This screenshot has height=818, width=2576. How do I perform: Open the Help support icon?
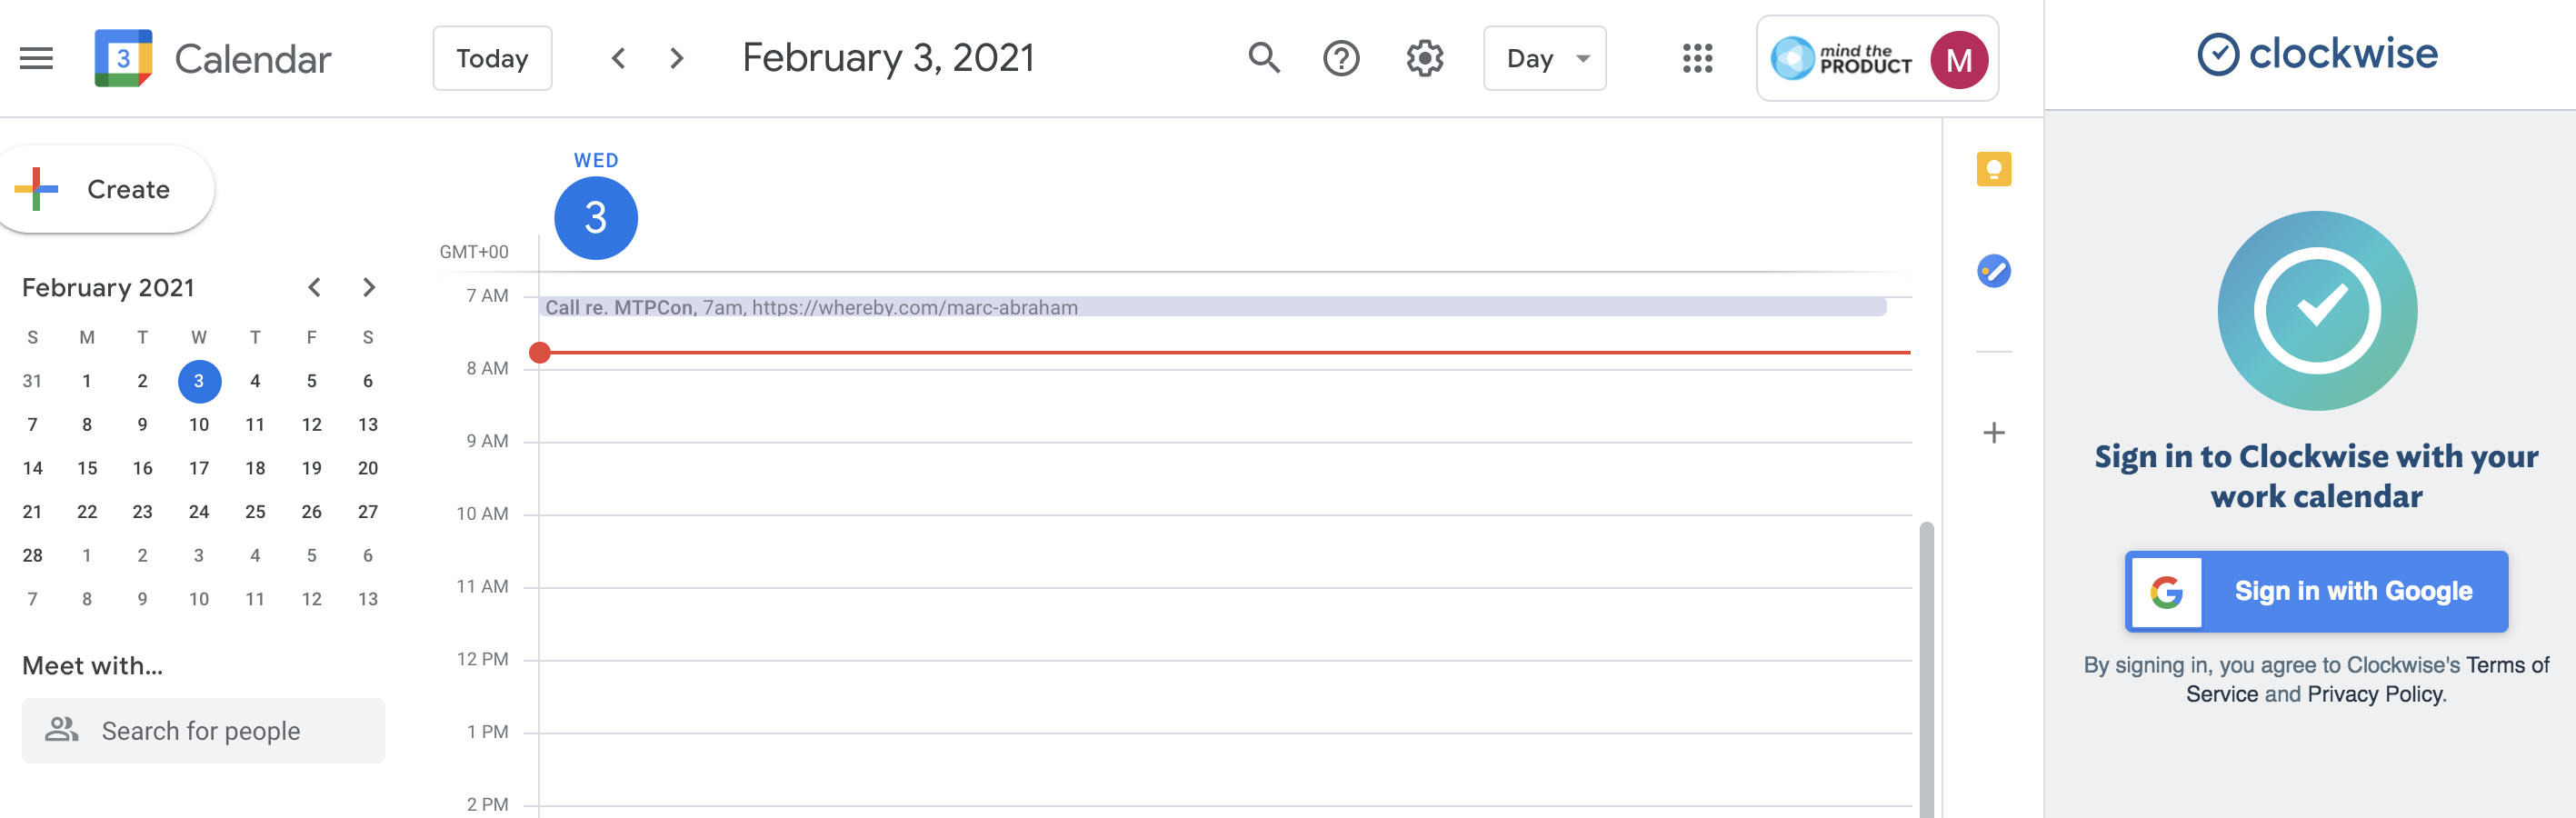tap(1340, 59)
